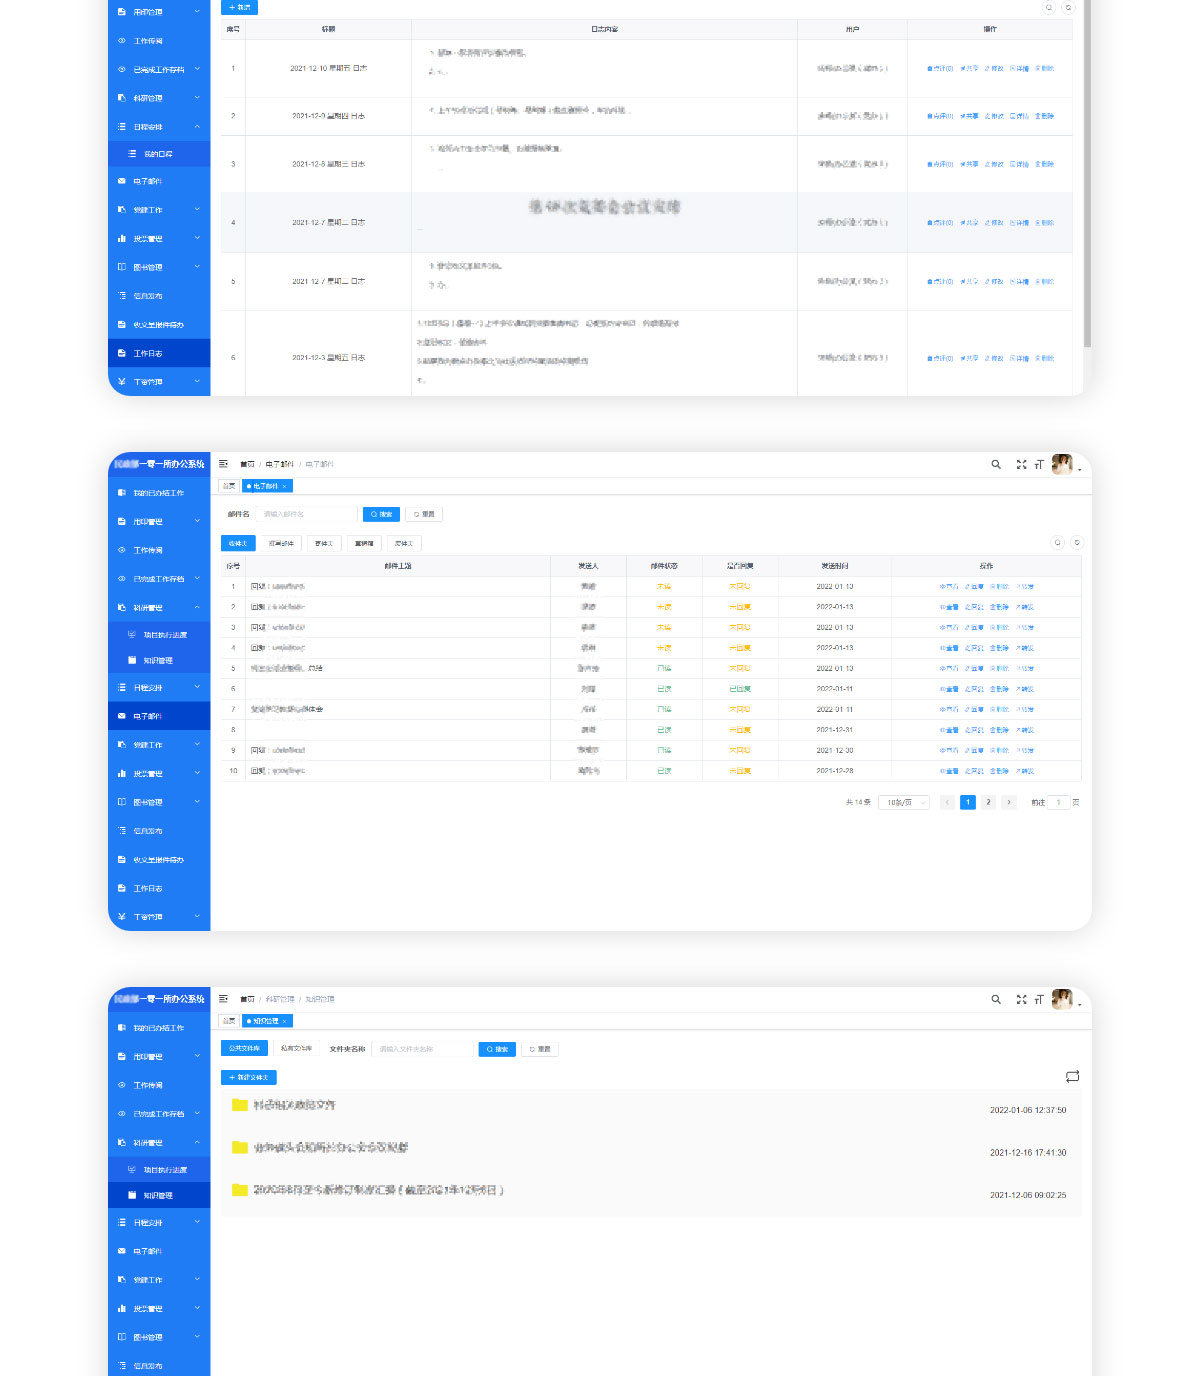Expand 日程安排 in the email page sidebar
1200x1376 pixels.
click(x=159, y=688)
